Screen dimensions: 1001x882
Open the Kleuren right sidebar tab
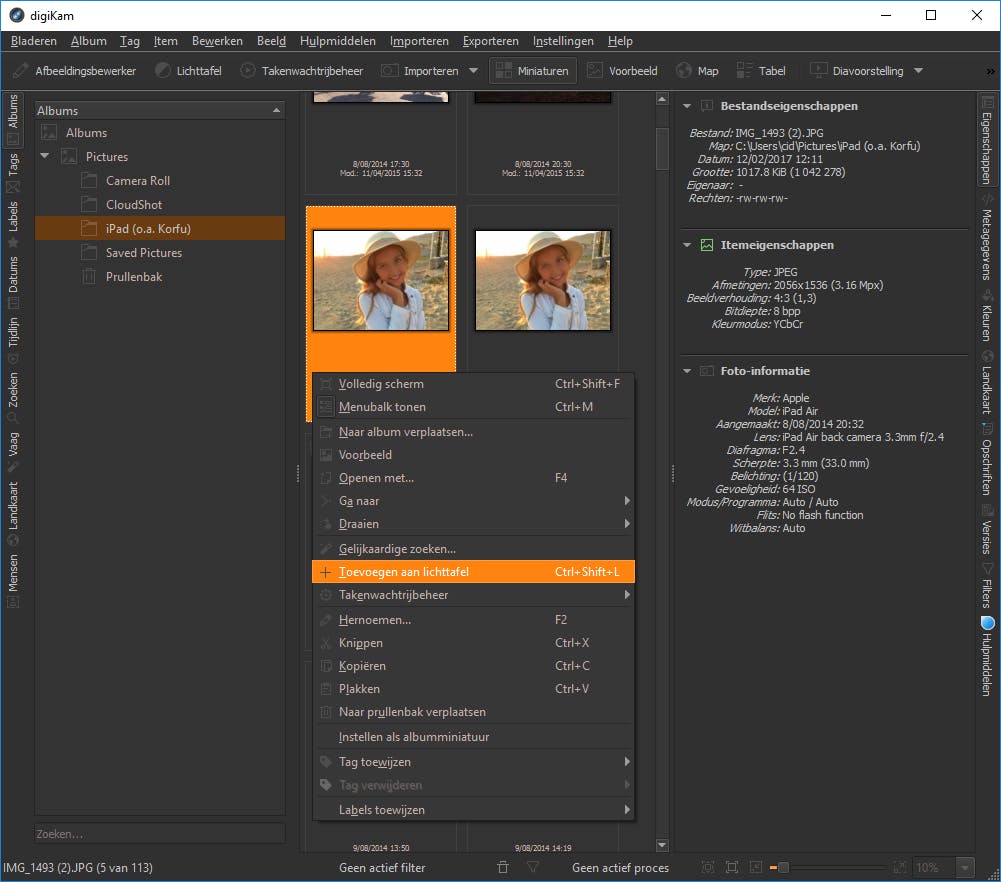(x=987, y=318)
